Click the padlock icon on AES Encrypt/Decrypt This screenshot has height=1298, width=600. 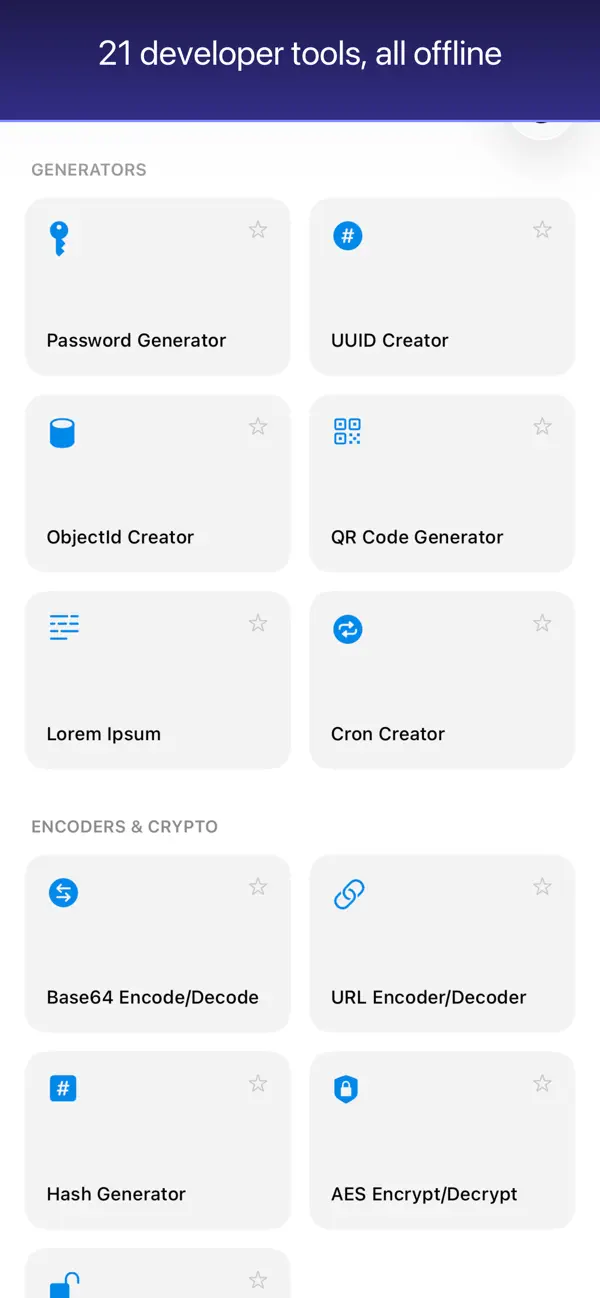tap(347, 1088)
